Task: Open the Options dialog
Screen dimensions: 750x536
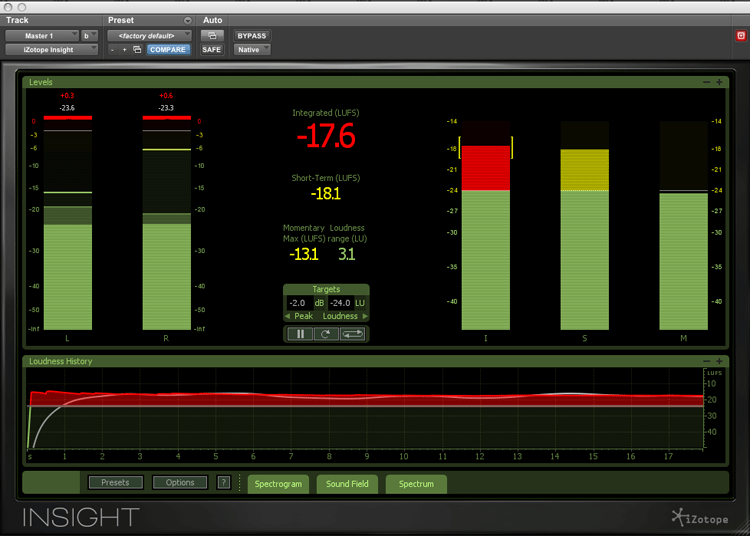Action: tap(180, 482)
